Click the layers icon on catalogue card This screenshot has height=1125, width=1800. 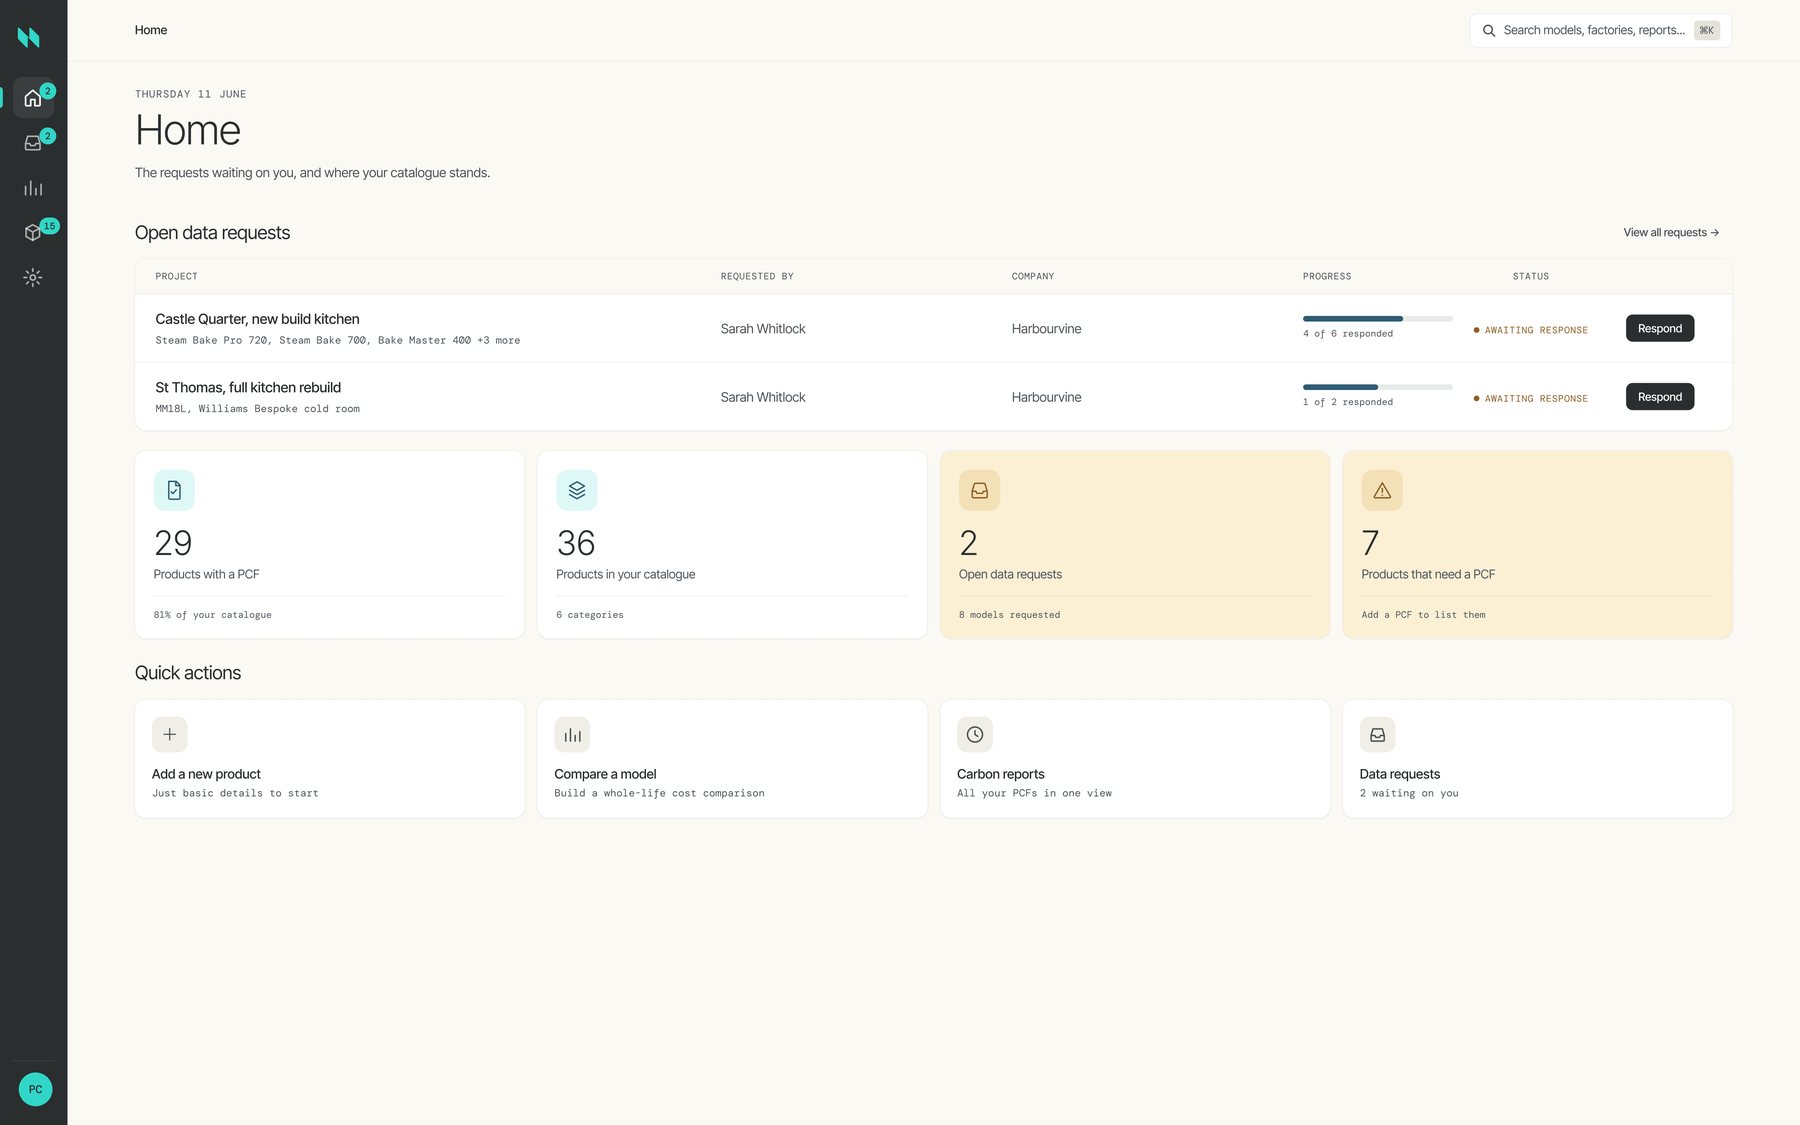[x=577, y=490]
